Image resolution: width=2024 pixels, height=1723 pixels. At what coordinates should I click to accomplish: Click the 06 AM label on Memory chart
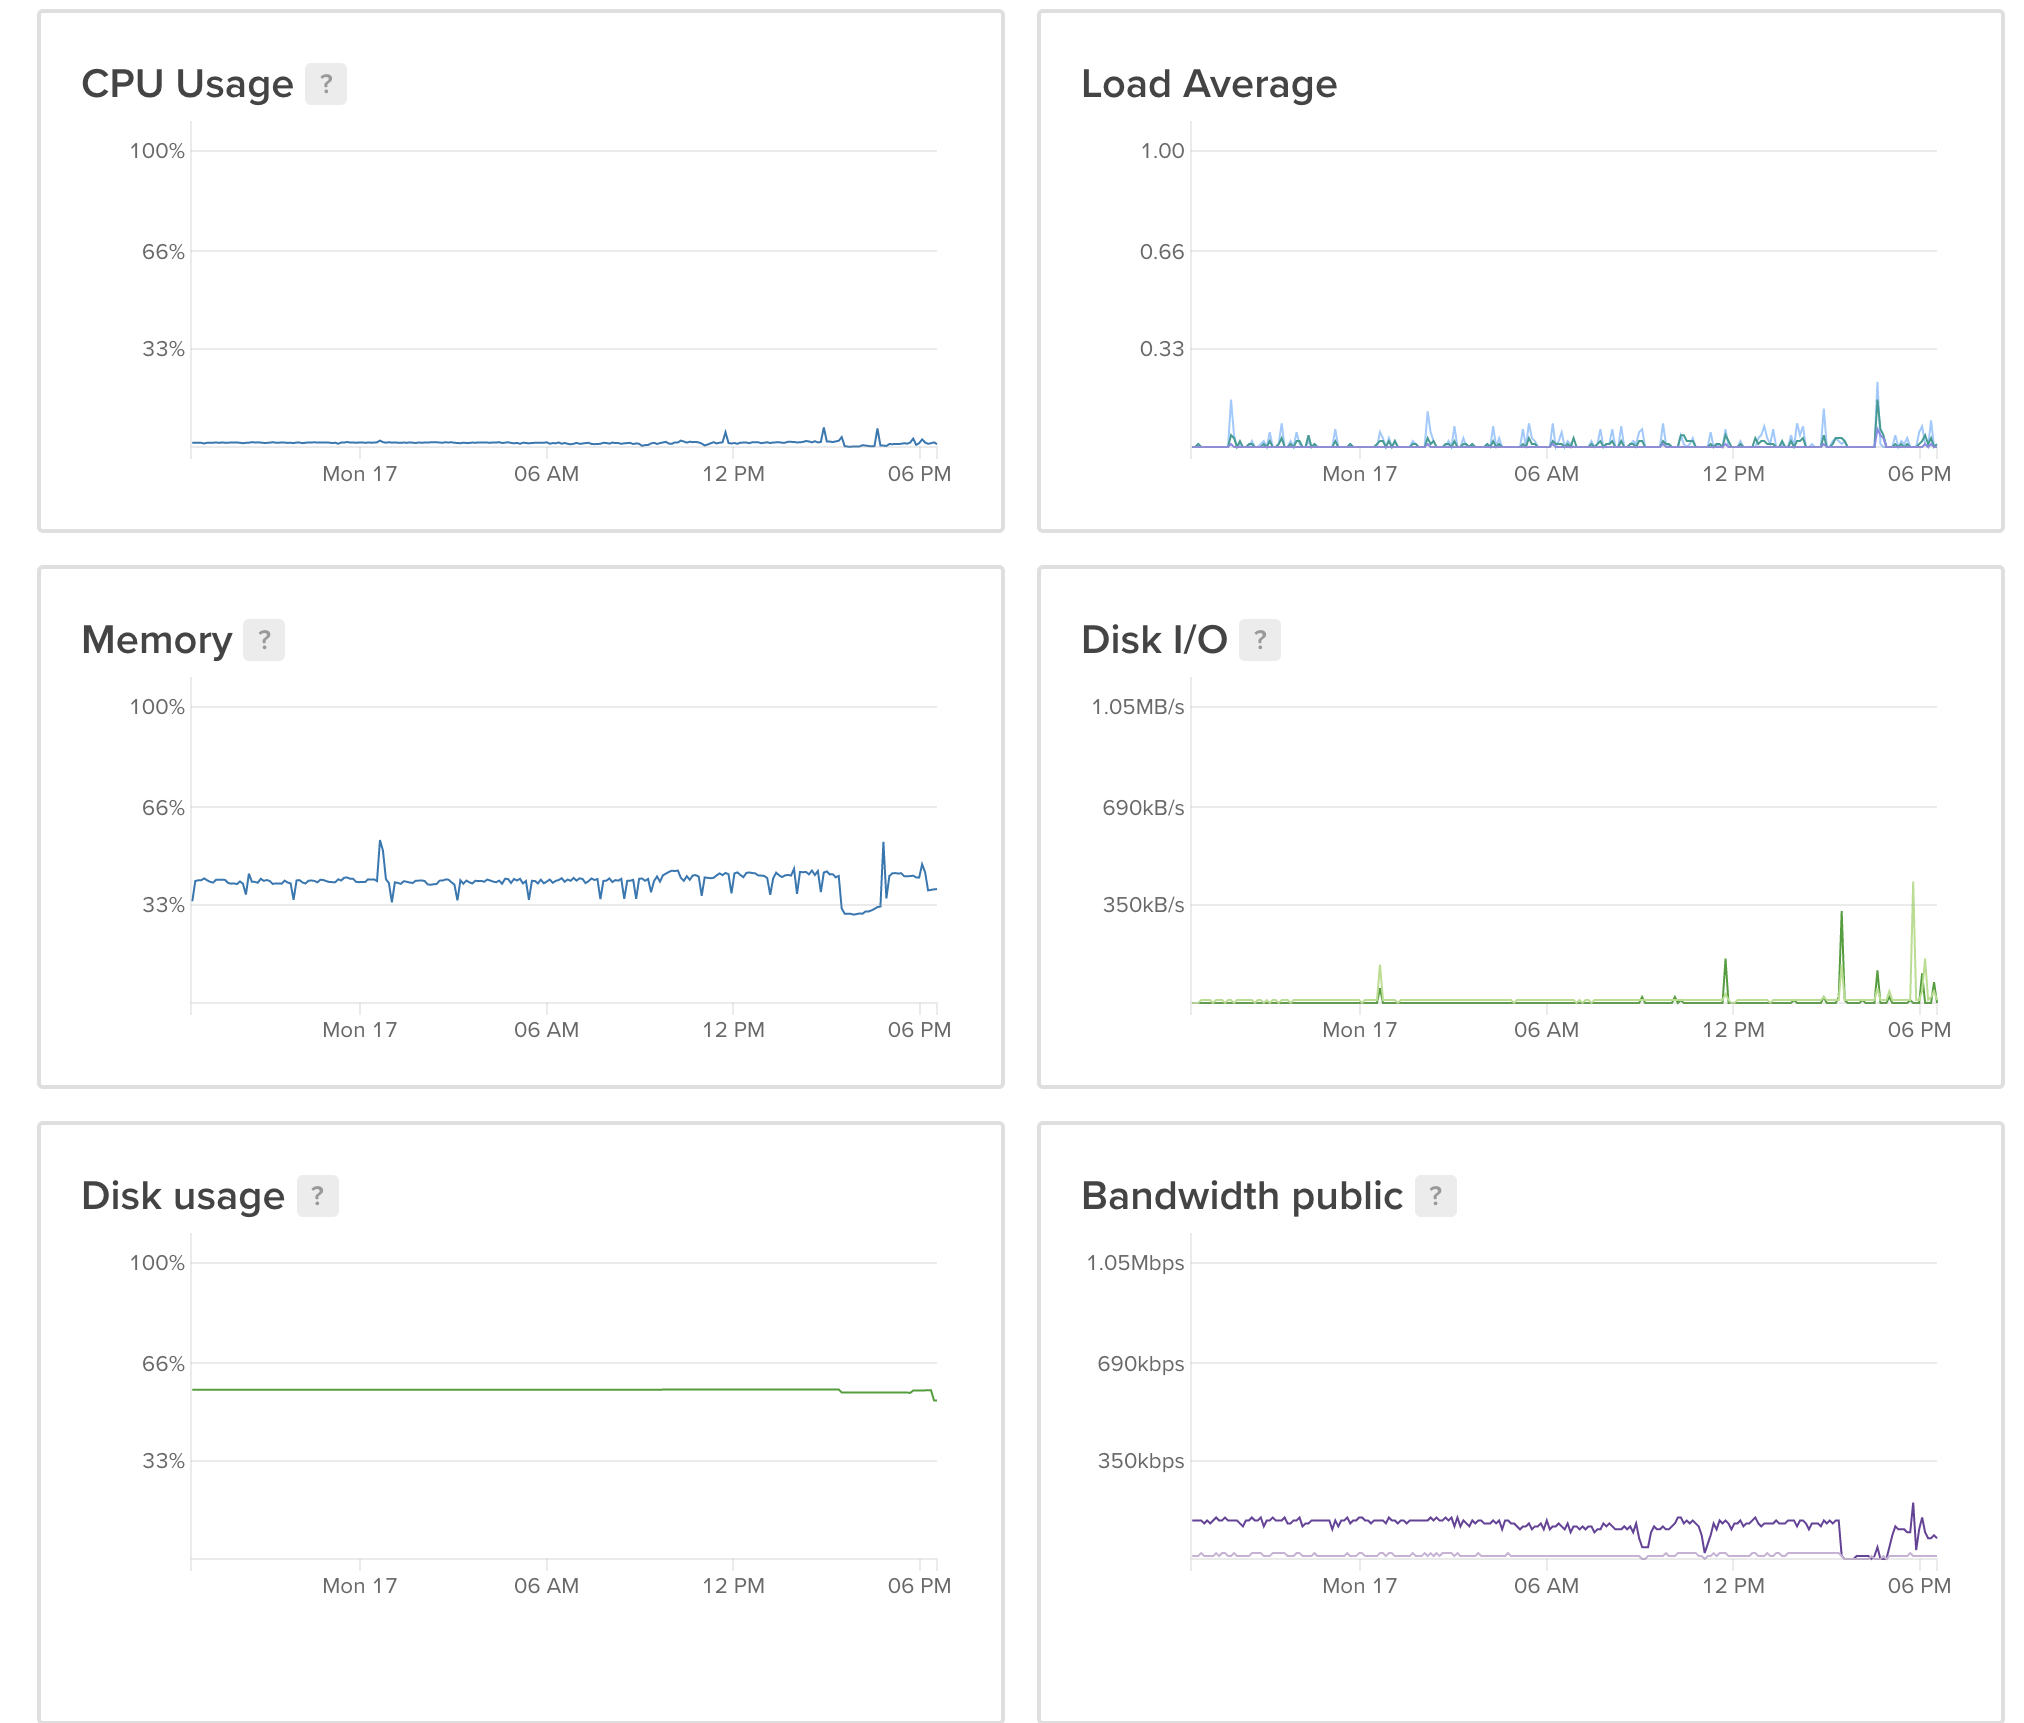(x=546, y=1030)
